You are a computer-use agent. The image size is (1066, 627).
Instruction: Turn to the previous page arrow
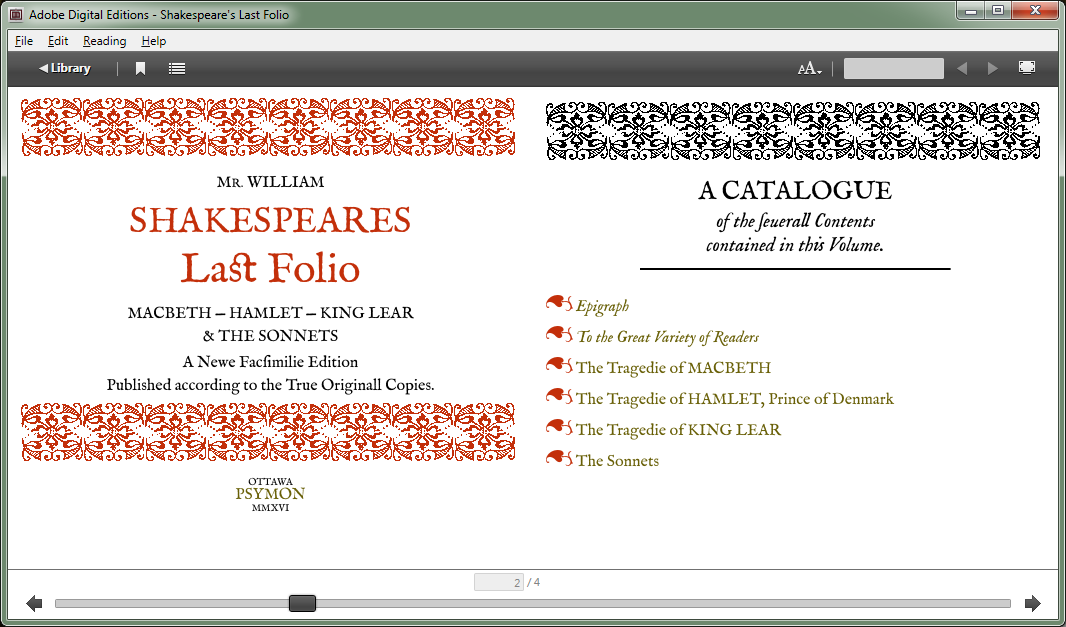(34, 603)
